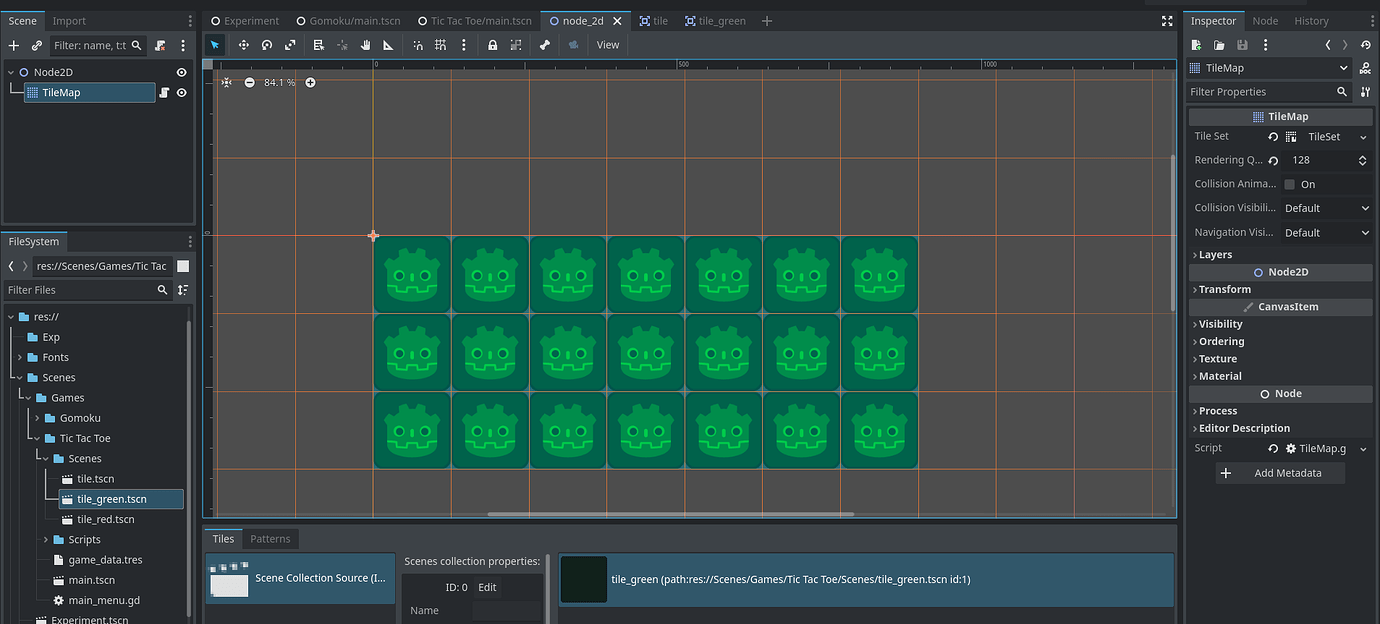The image size is (1380, 624).
Task: Toggle grid snapping
Action: (441, 44)
